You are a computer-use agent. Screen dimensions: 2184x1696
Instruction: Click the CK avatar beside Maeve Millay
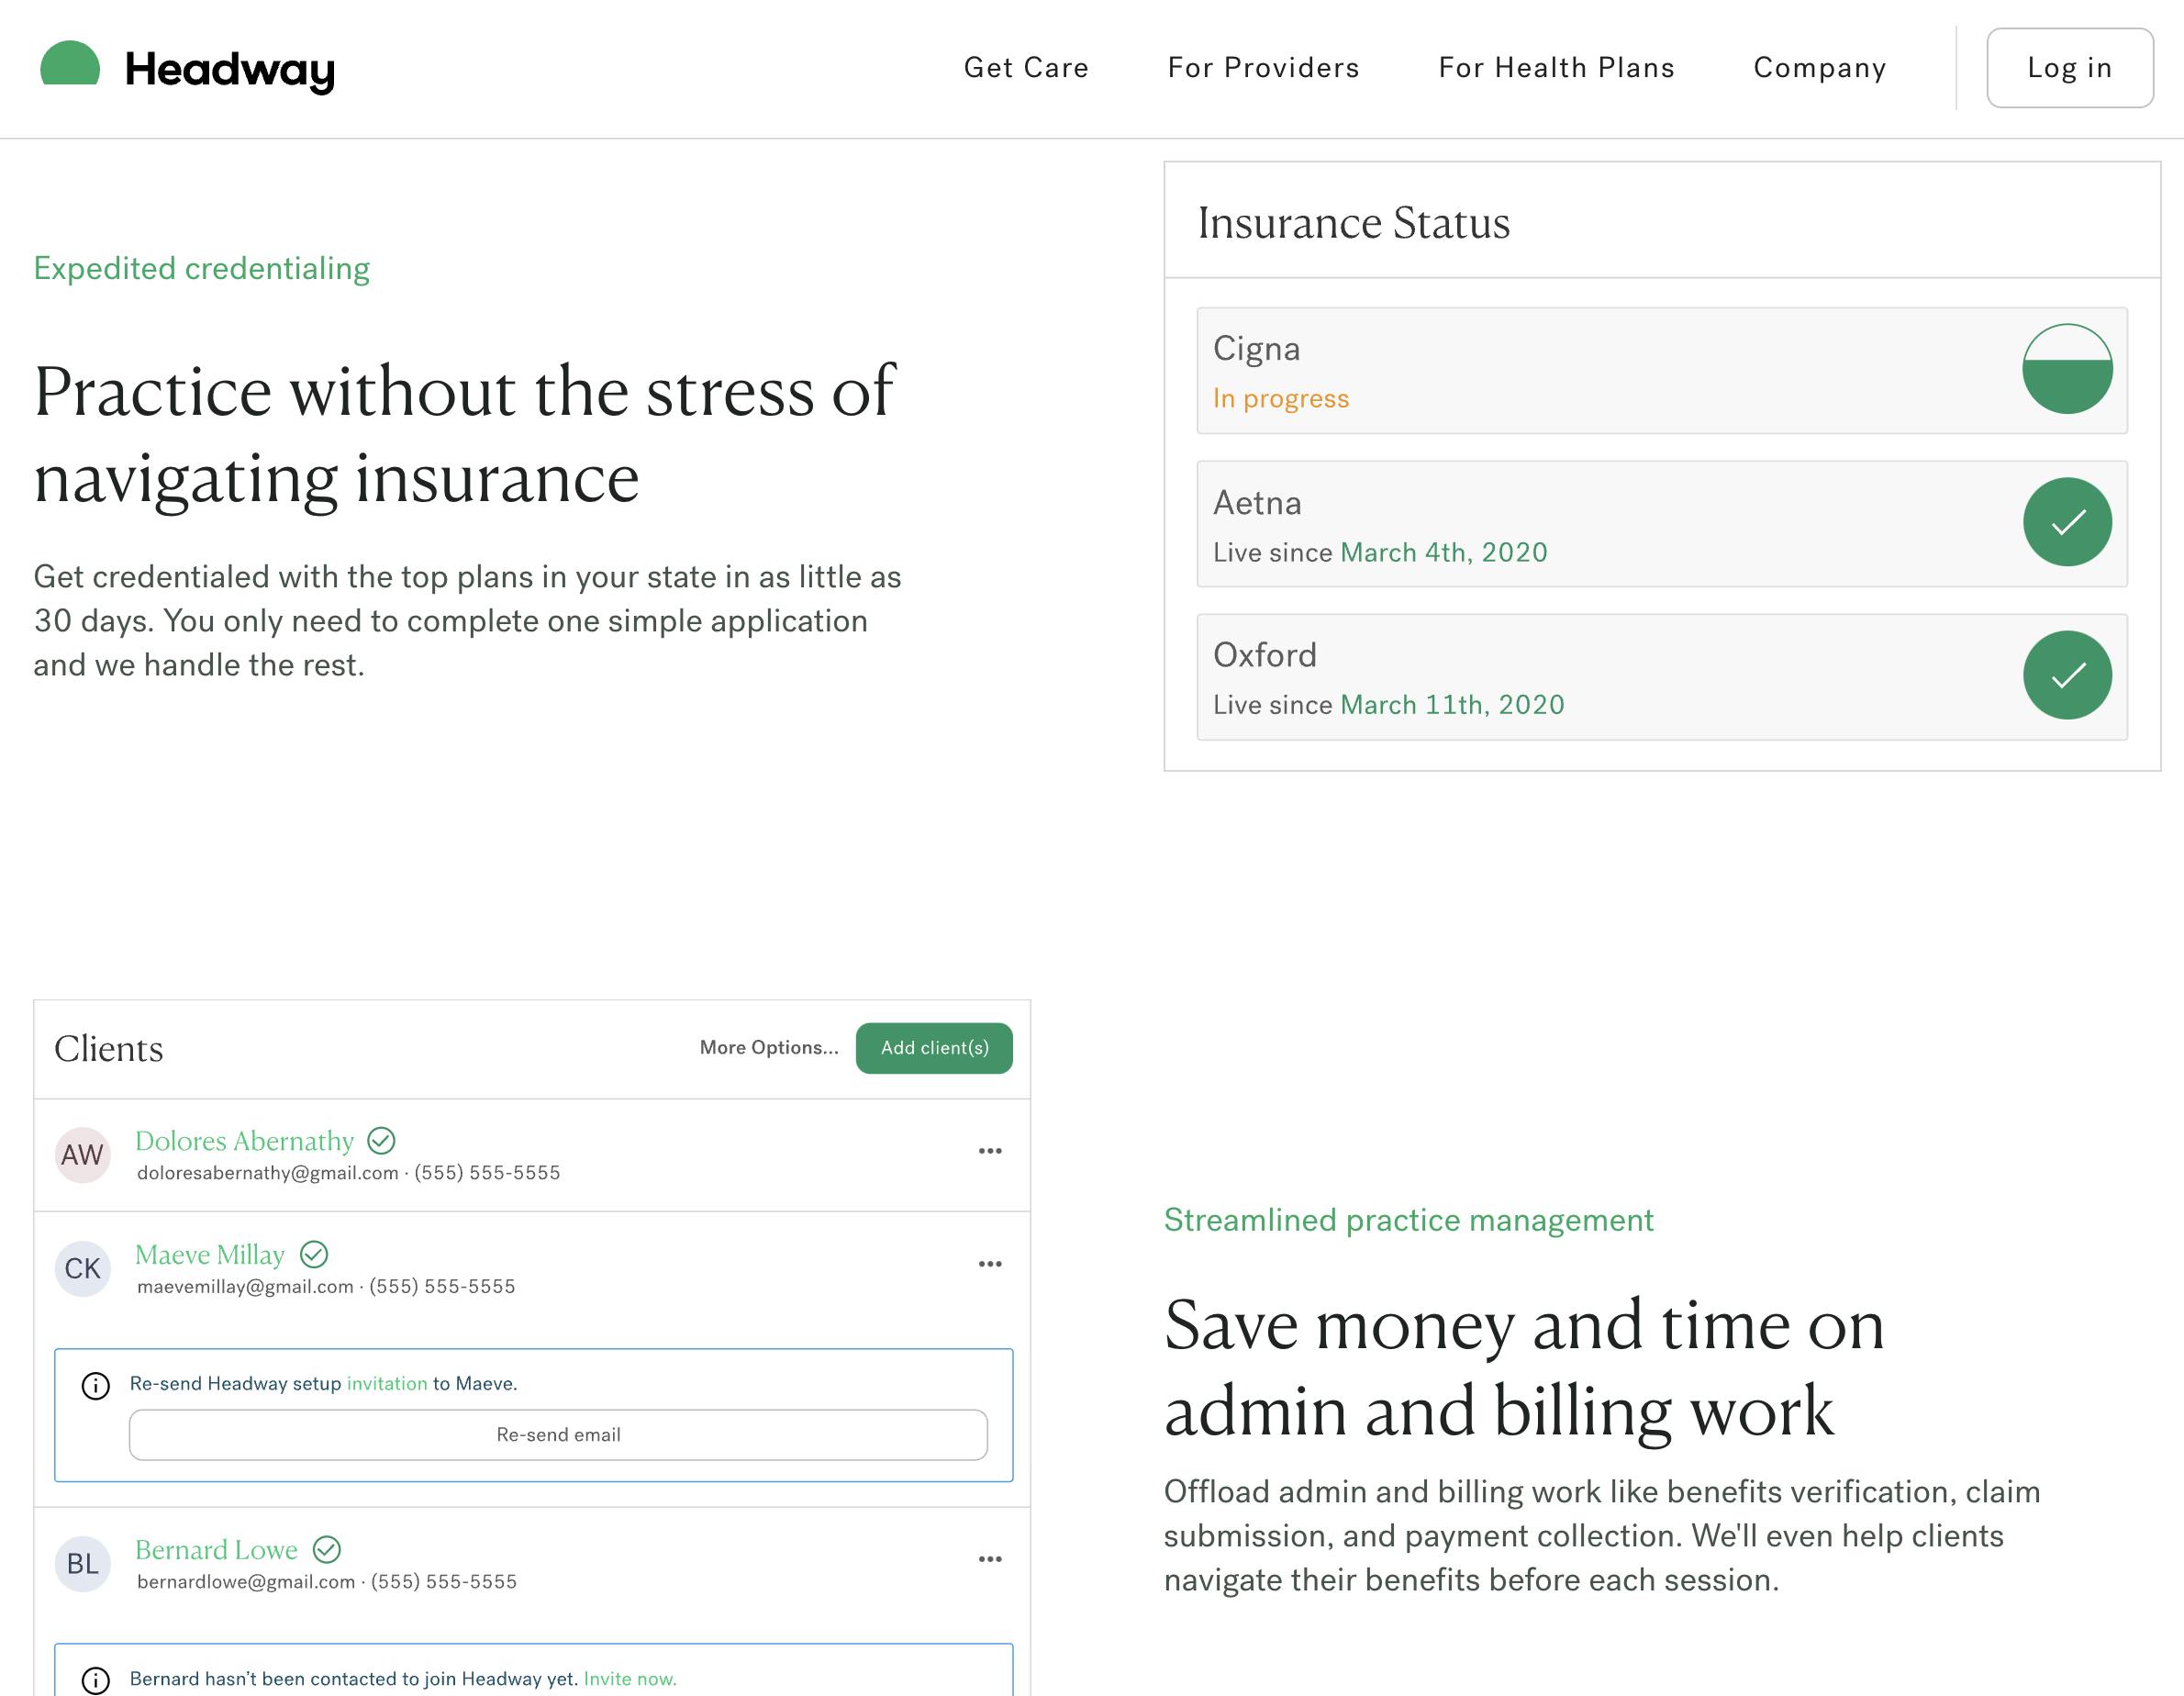tap(82, 1269)
